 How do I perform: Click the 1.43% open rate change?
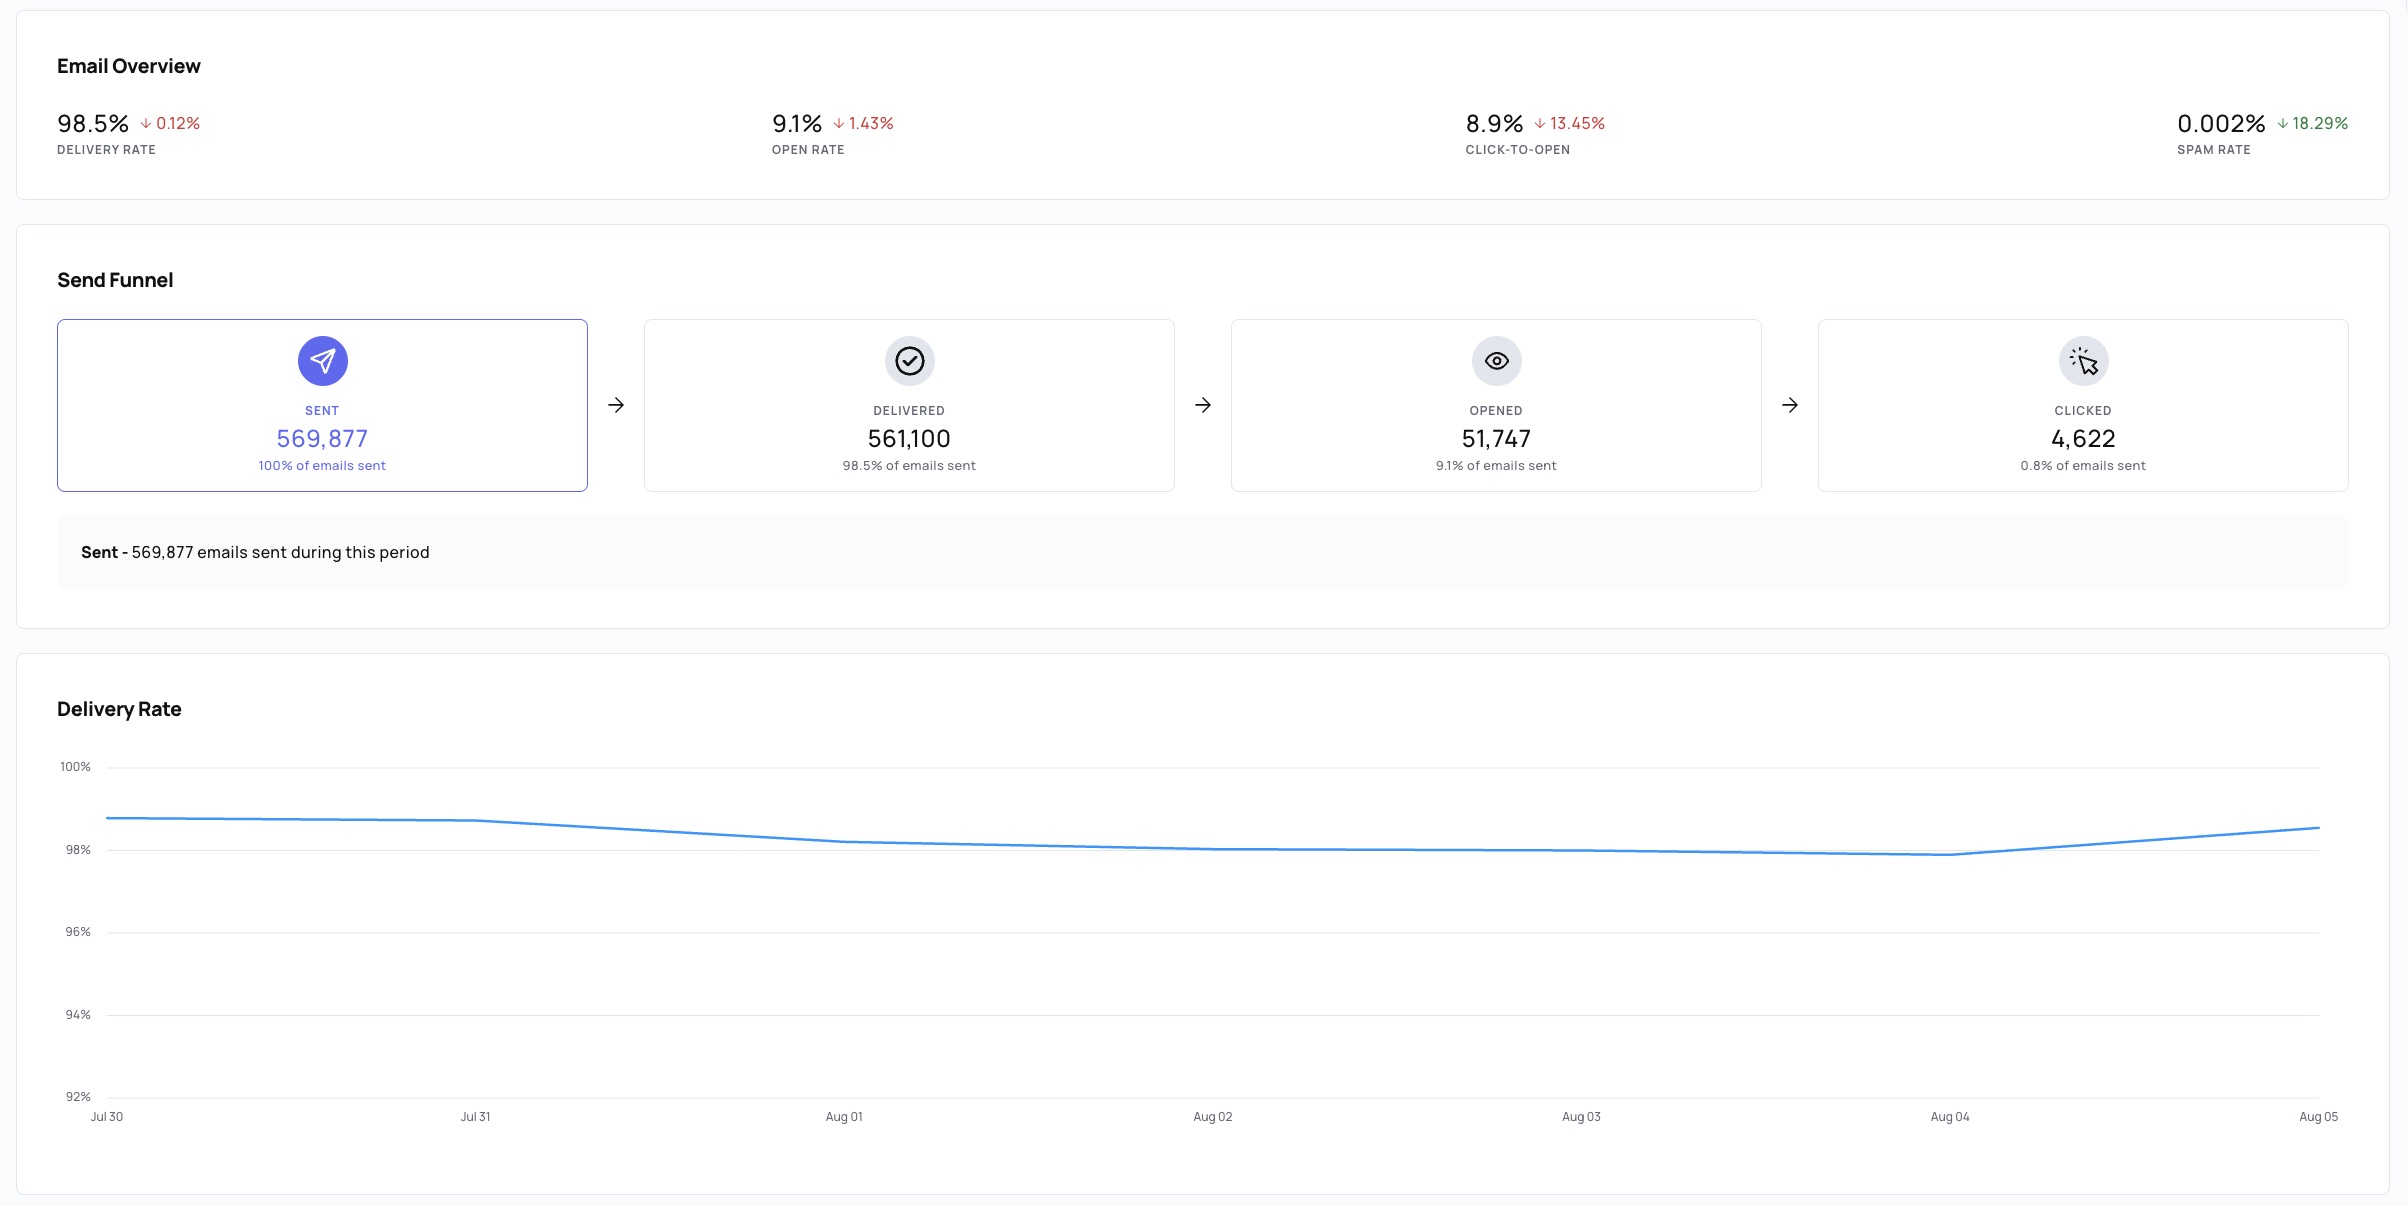tap(871, 124)
